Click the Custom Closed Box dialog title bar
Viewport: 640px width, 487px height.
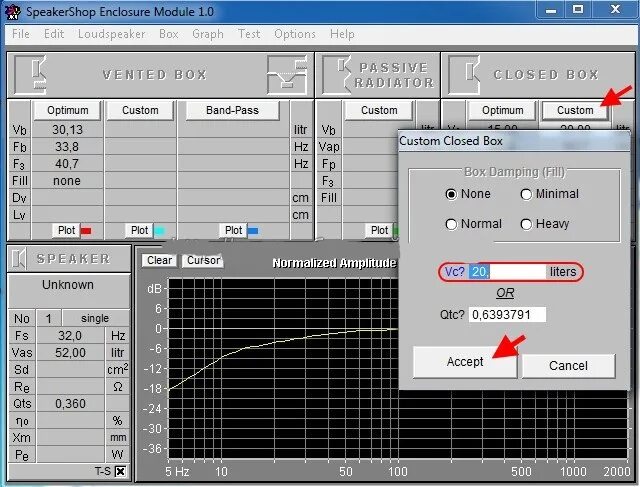tap(514, 141)
